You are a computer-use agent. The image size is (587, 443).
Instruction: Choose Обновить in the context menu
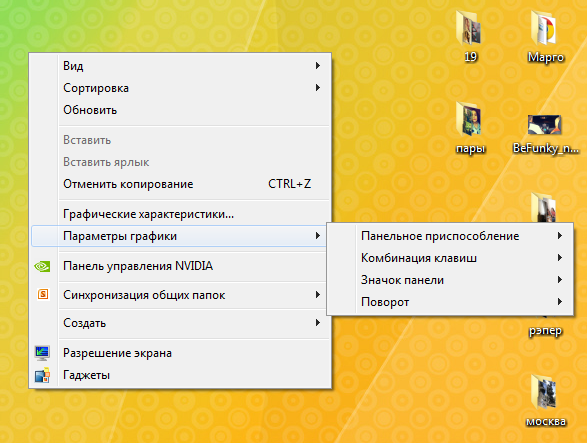(180, 110)
